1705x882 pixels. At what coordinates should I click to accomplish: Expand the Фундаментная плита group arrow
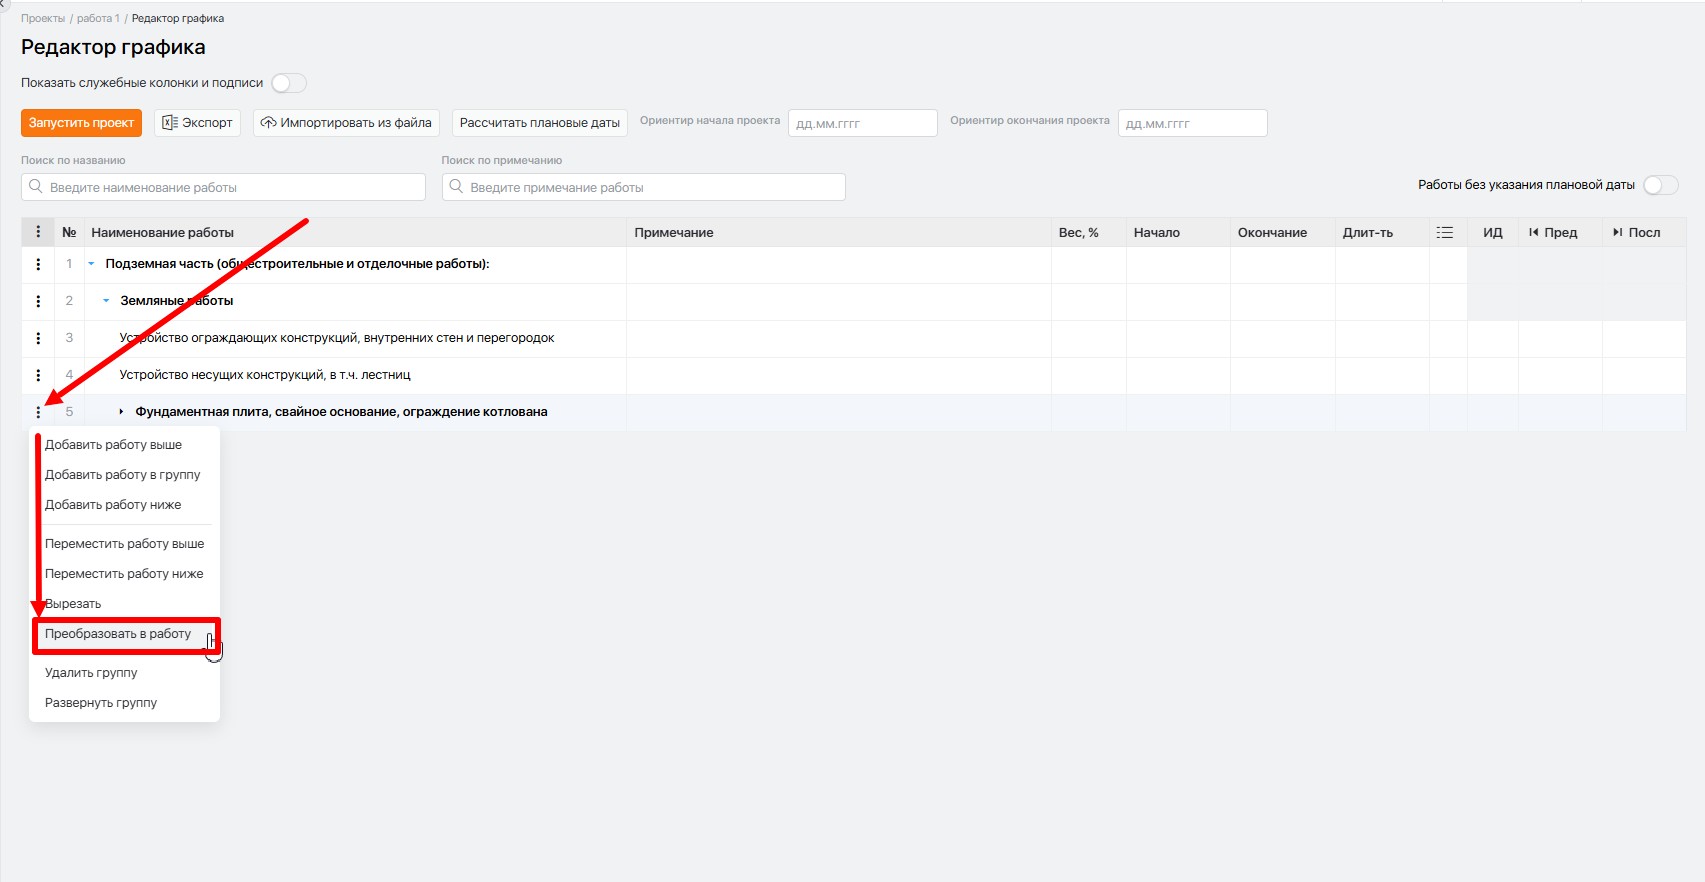tap(121, 412)
